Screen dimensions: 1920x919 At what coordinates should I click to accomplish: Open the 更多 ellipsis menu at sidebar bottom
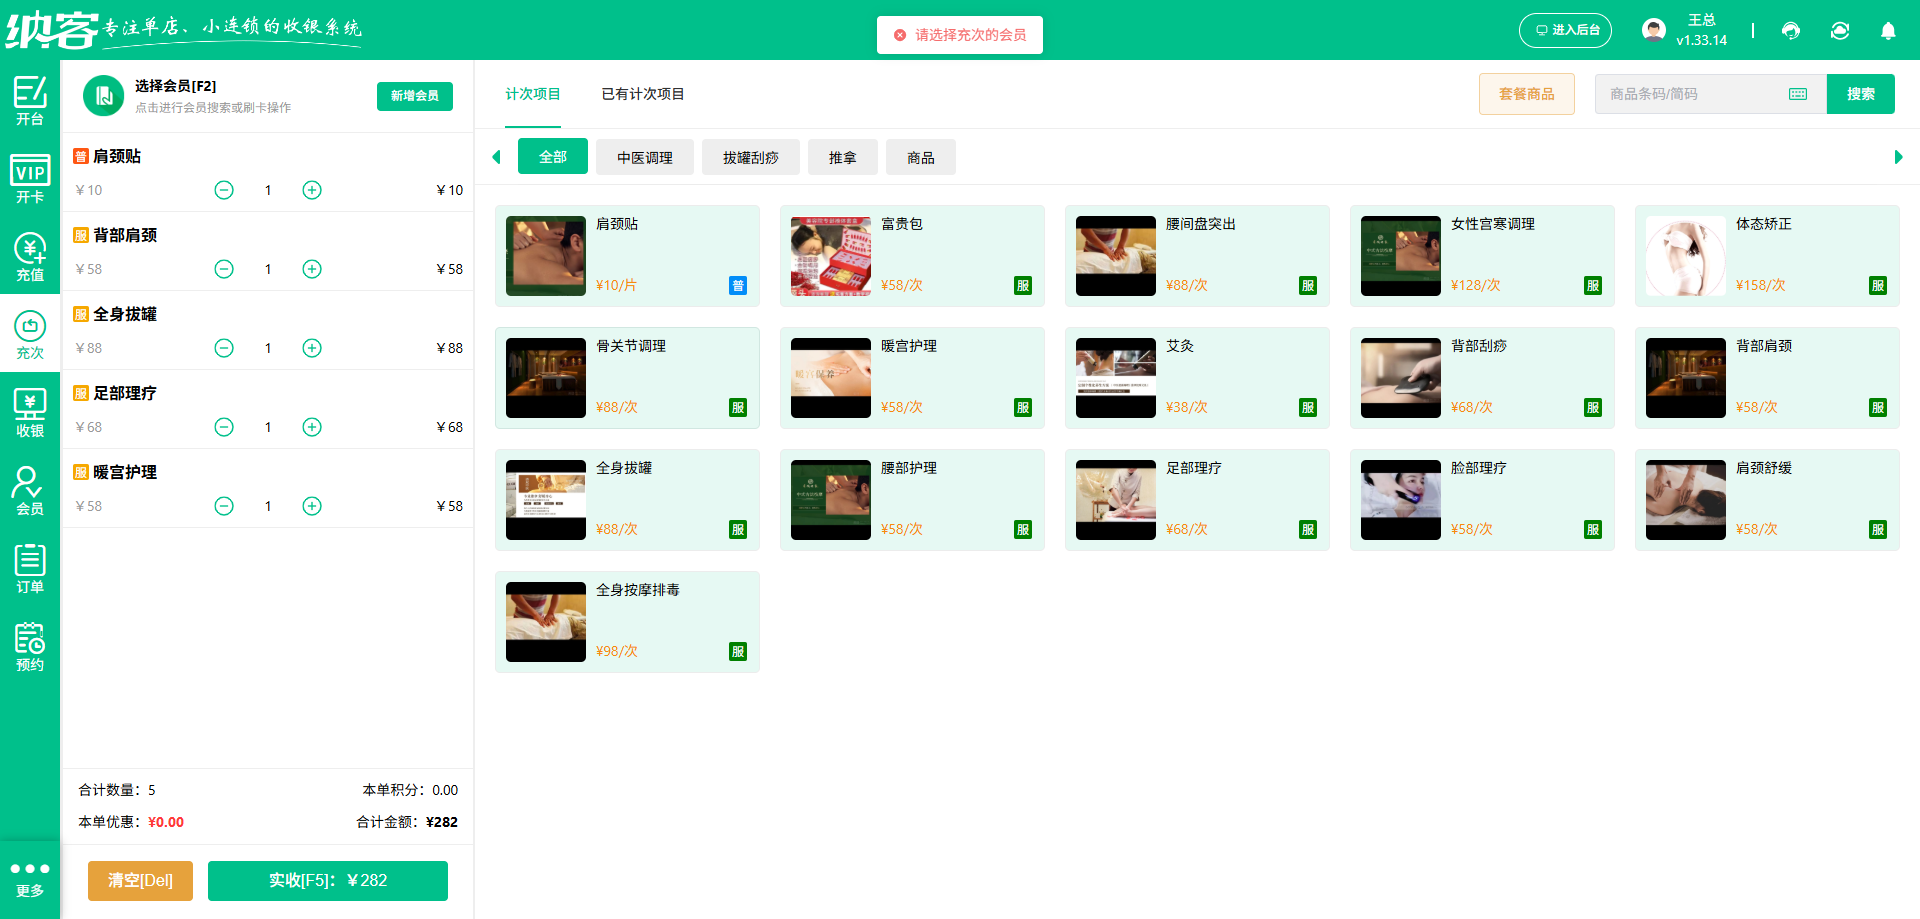(29, 878)
